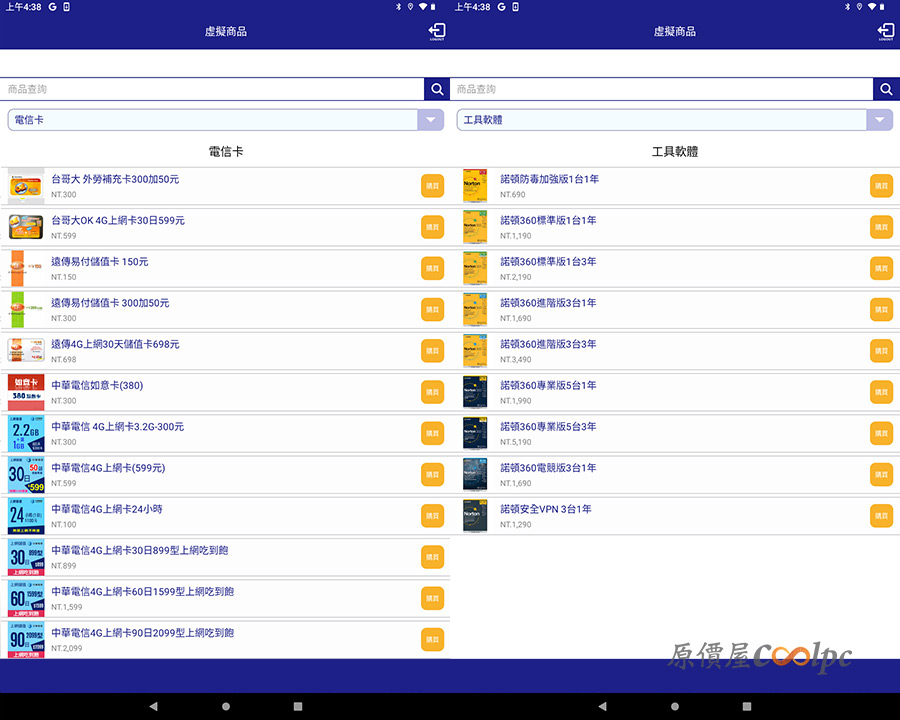Click the 諾頓360標準版1台1年 product name
The height and width of the screenshot is (720, 900).
[548, 220]
